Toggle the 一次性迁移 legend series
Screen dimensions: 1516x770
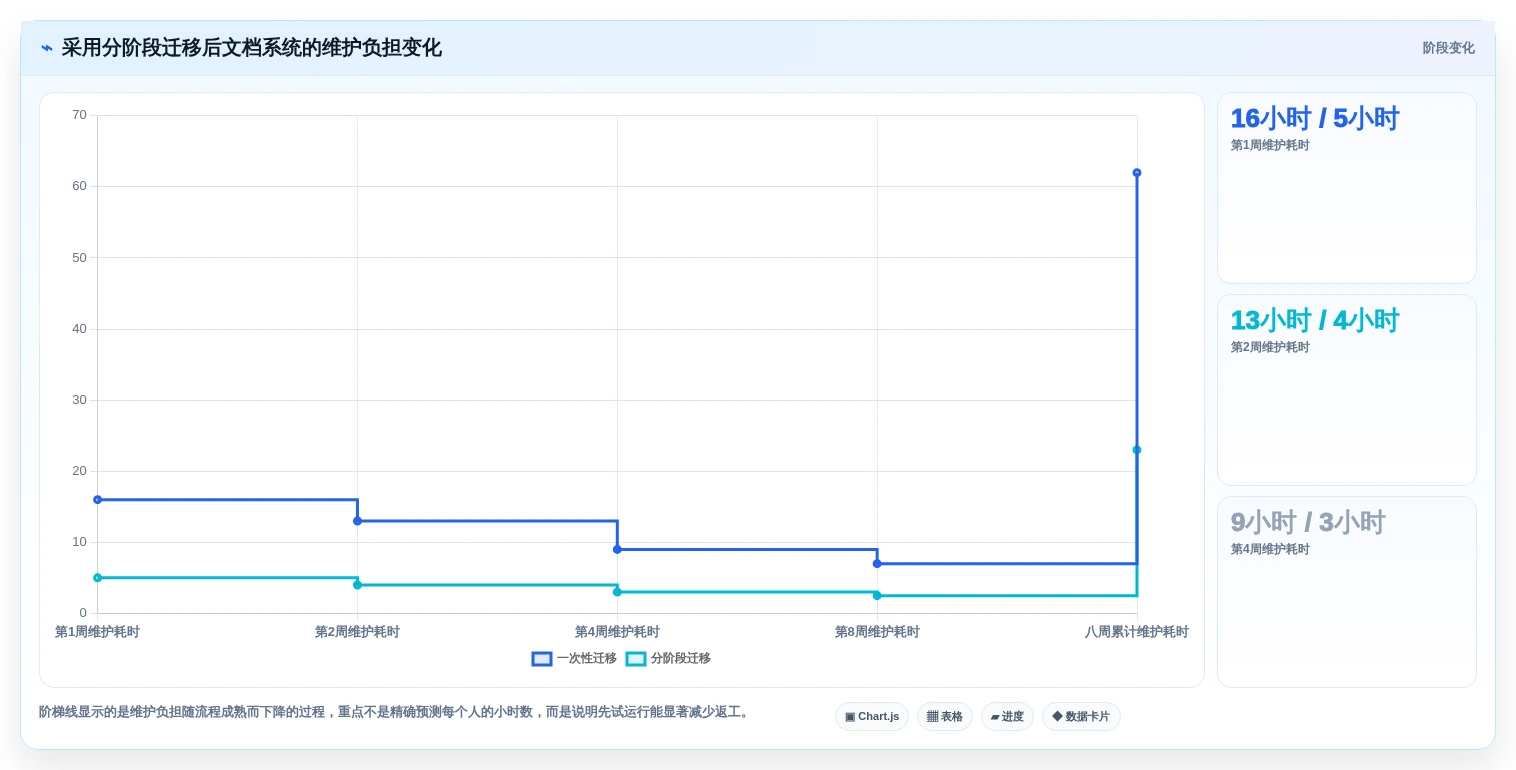(x=574, y=659)
